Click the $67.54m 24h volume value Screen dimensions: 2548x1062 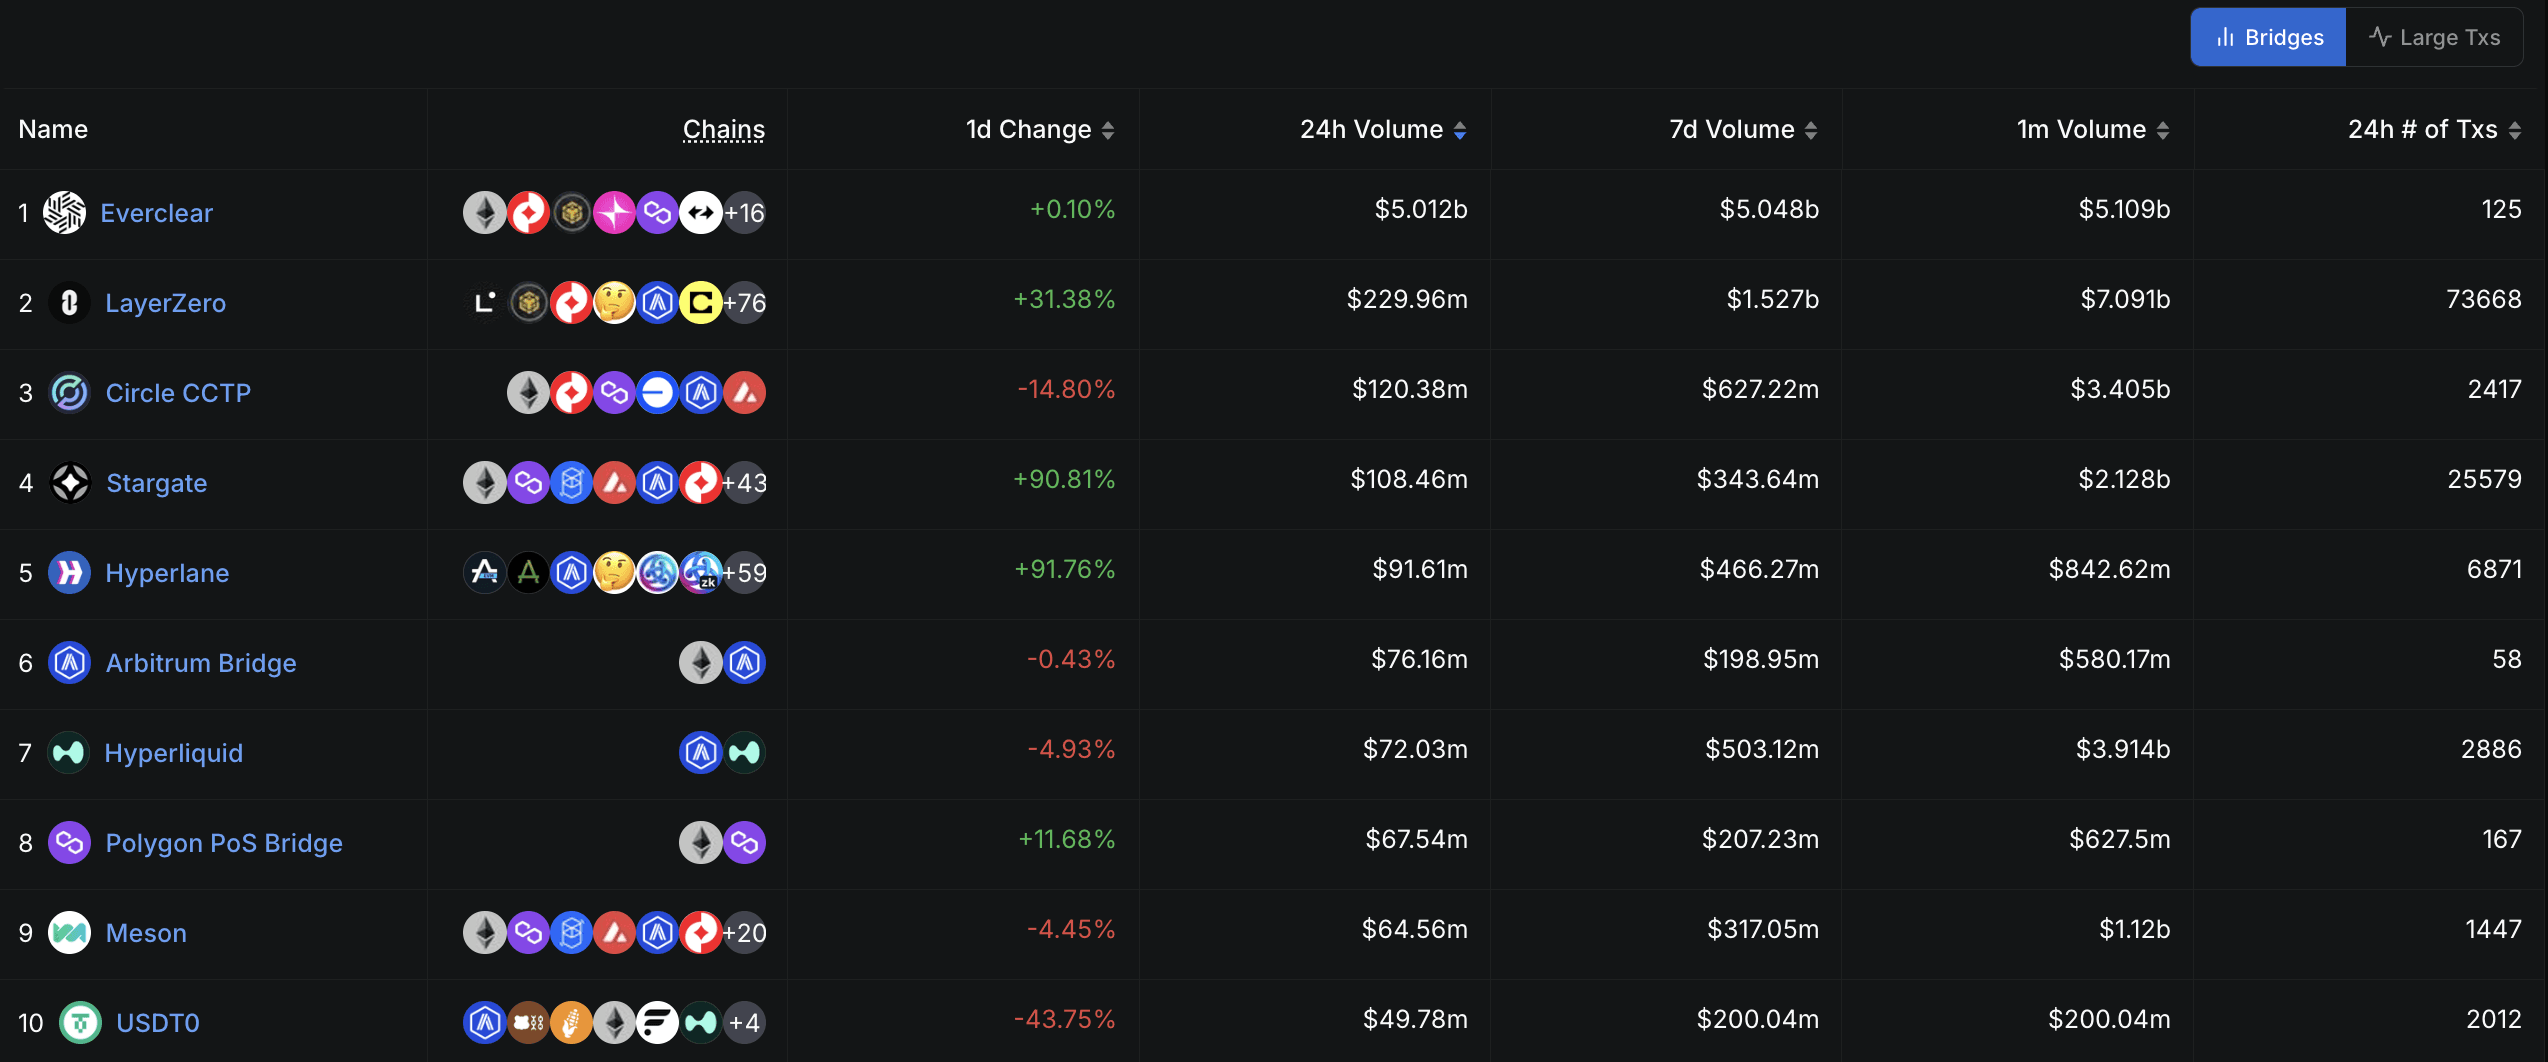click(1417, 839)
